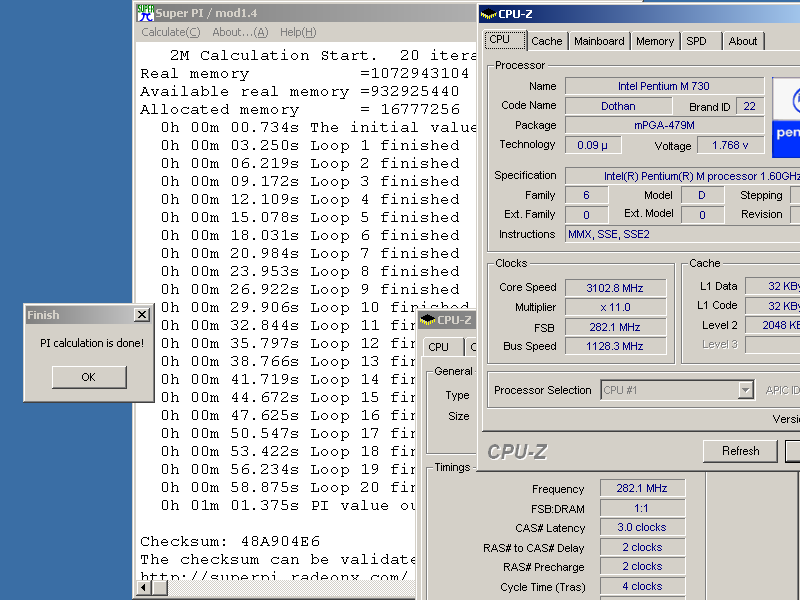Click the Model value D
Viewport: 800px width, 600px height.
click(x=703, y=195)
